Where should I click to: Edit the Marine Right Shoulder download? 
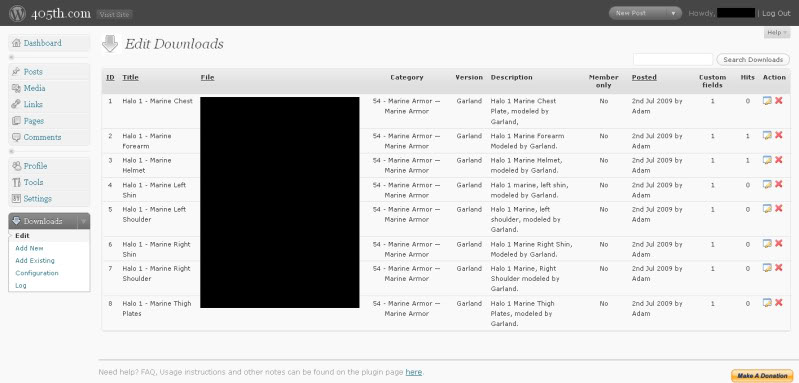click(767, 268)
